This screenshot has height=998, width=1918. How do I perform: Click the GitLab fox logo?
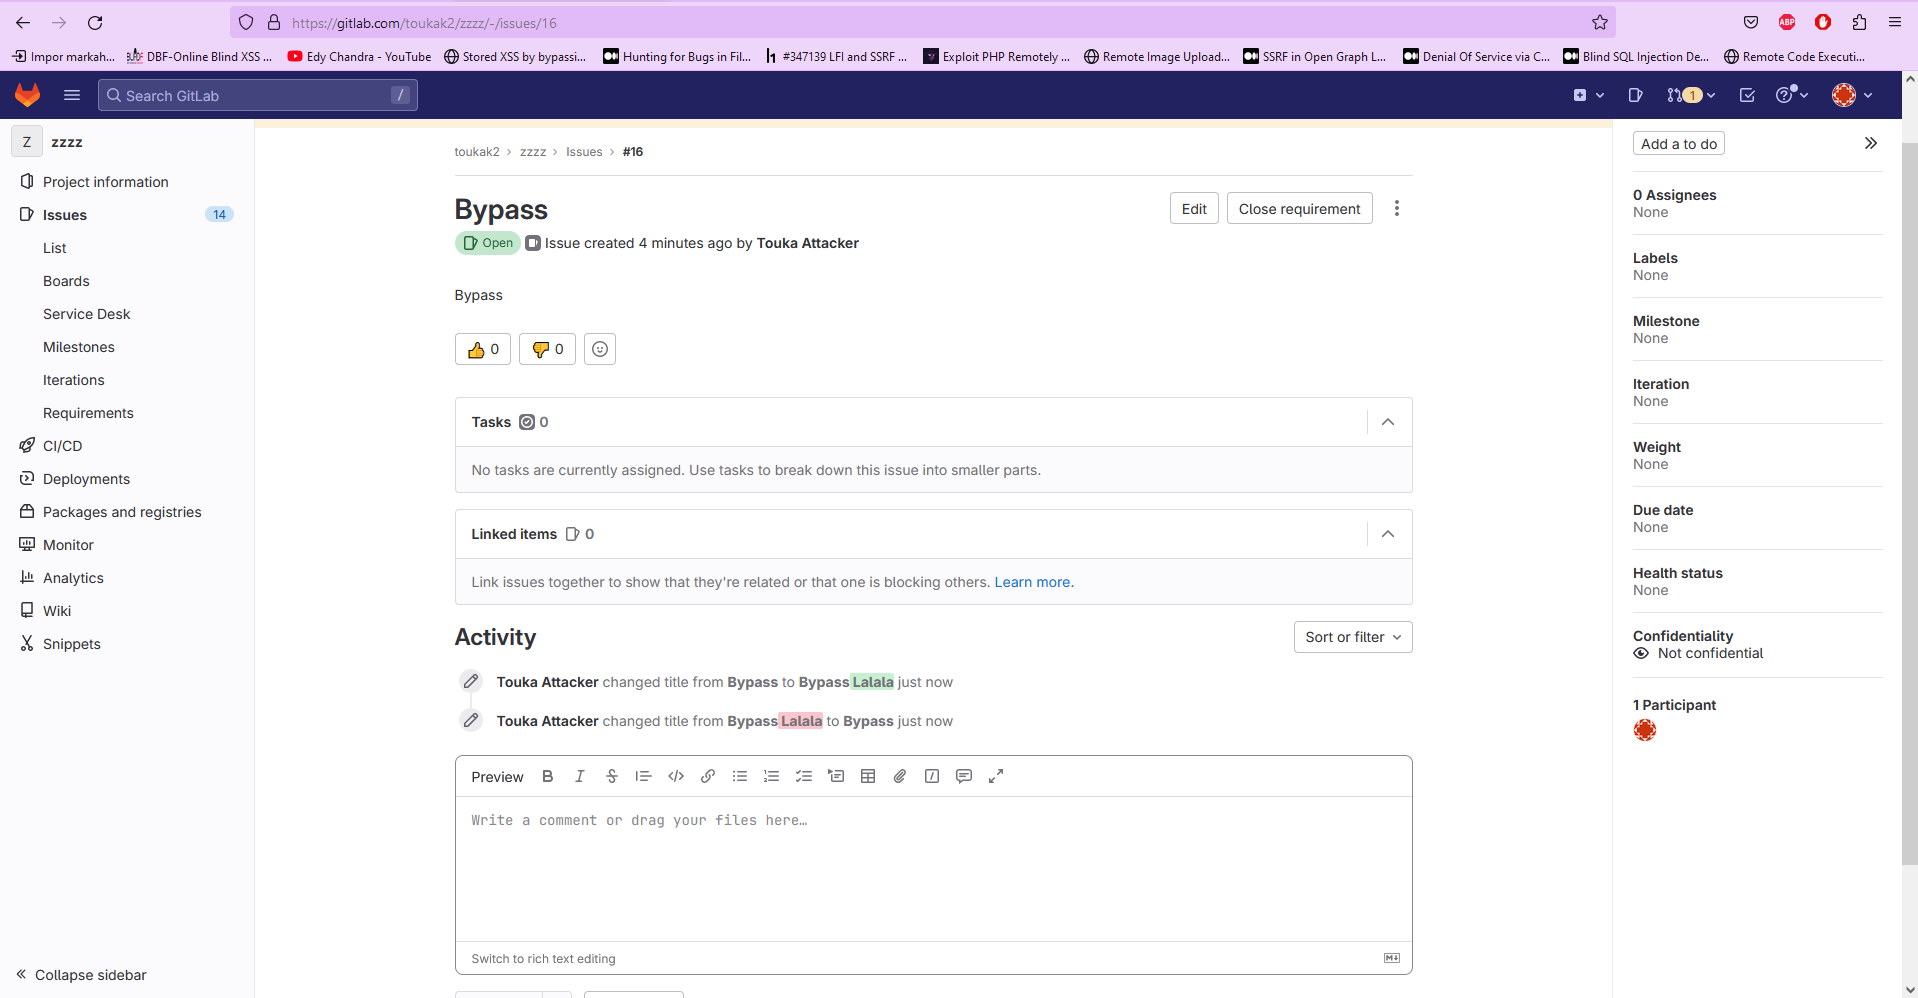28,95
